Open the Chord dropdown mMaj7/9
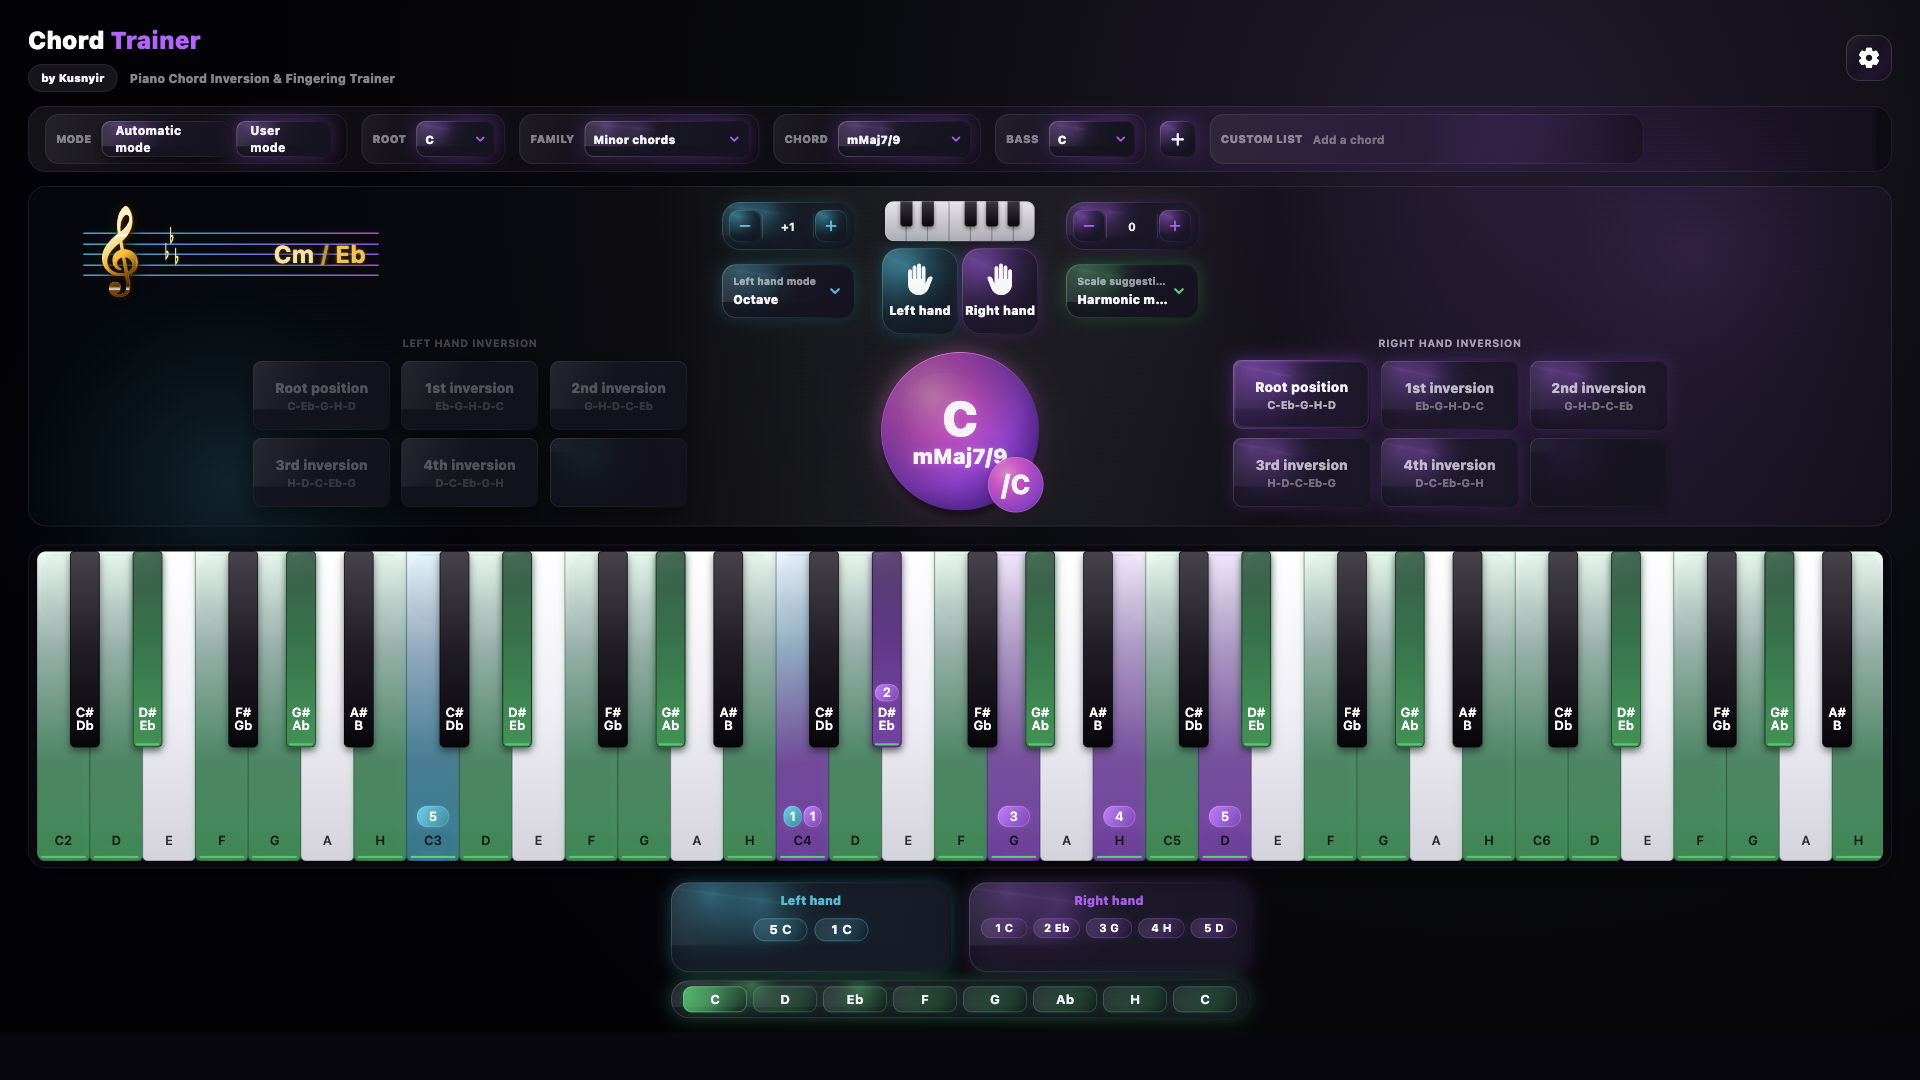 click(904, 139)
